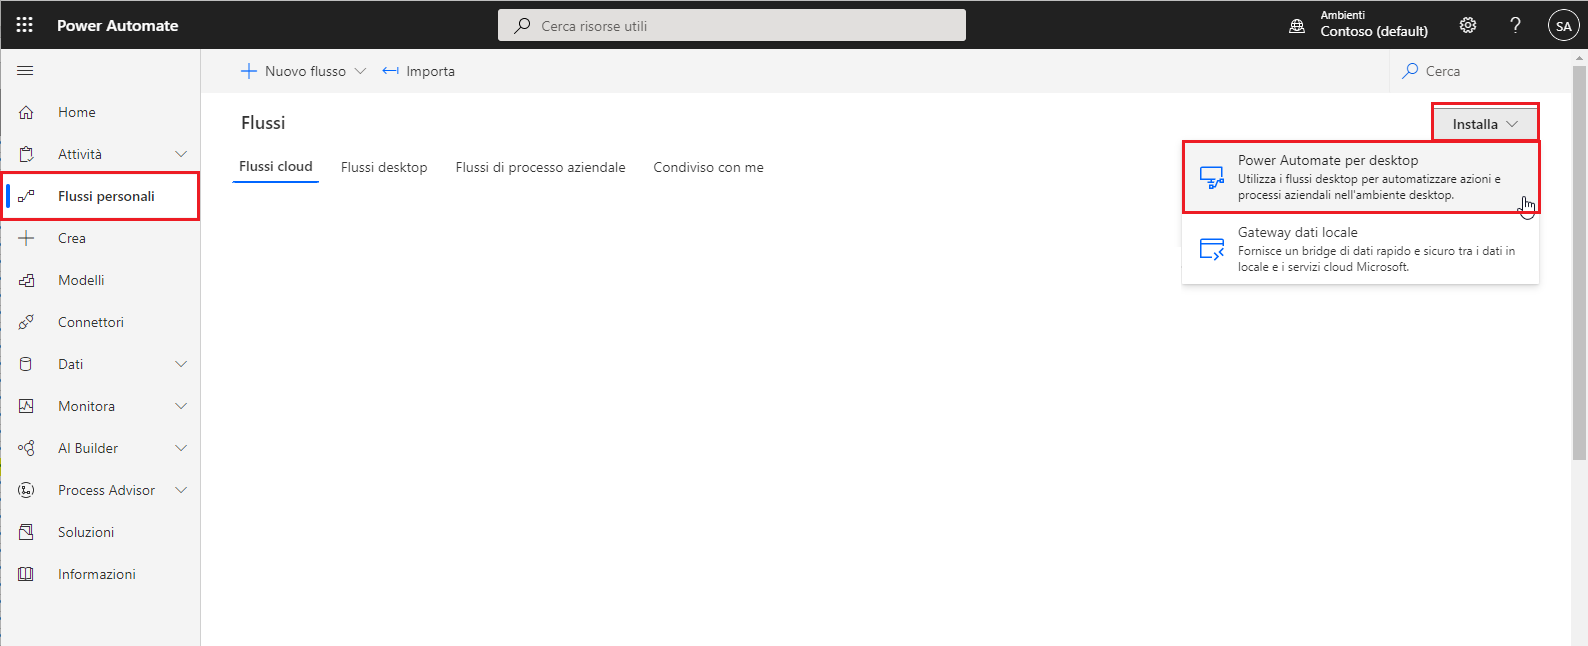Screen dimensions: 1588x646
Task: Switch to the Flussi cloud tab
Action: point(276,167)
